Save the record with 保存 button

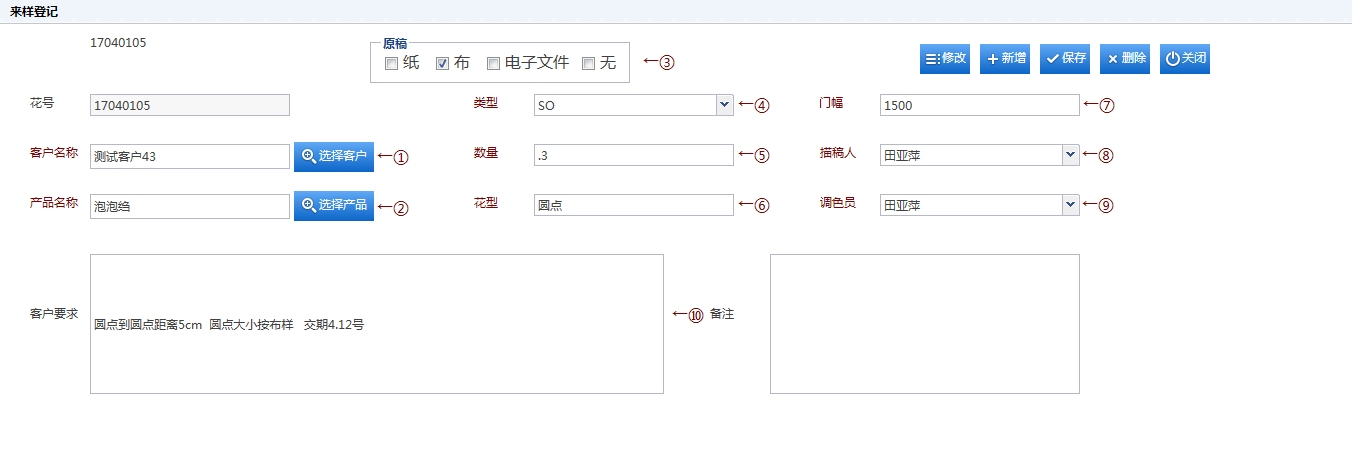pyautogui.click(x=1064, y=59)
